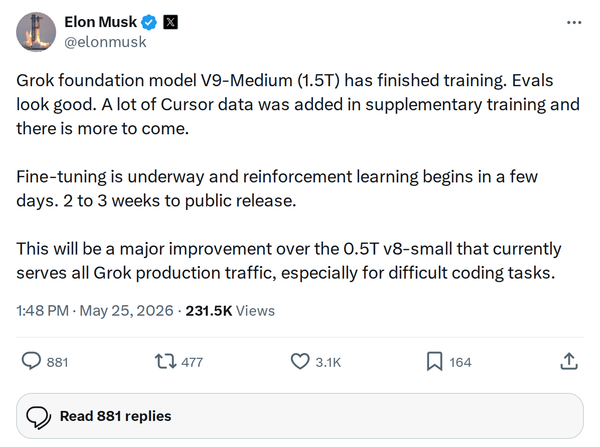Viewport: 600px width, 447px height.
Task: Visit the @elonmusk handle link
Action: pos(105,42)
